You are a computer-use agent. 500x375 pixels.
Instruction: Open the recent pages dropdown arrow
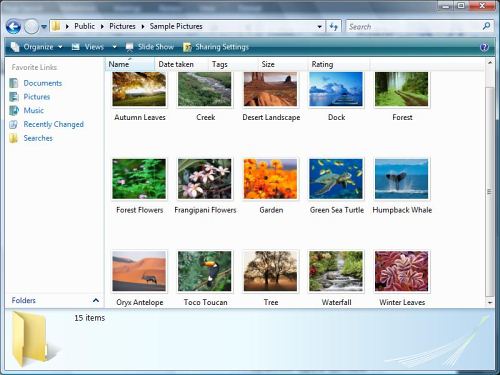pyautogui.click(x=44, y=27)
